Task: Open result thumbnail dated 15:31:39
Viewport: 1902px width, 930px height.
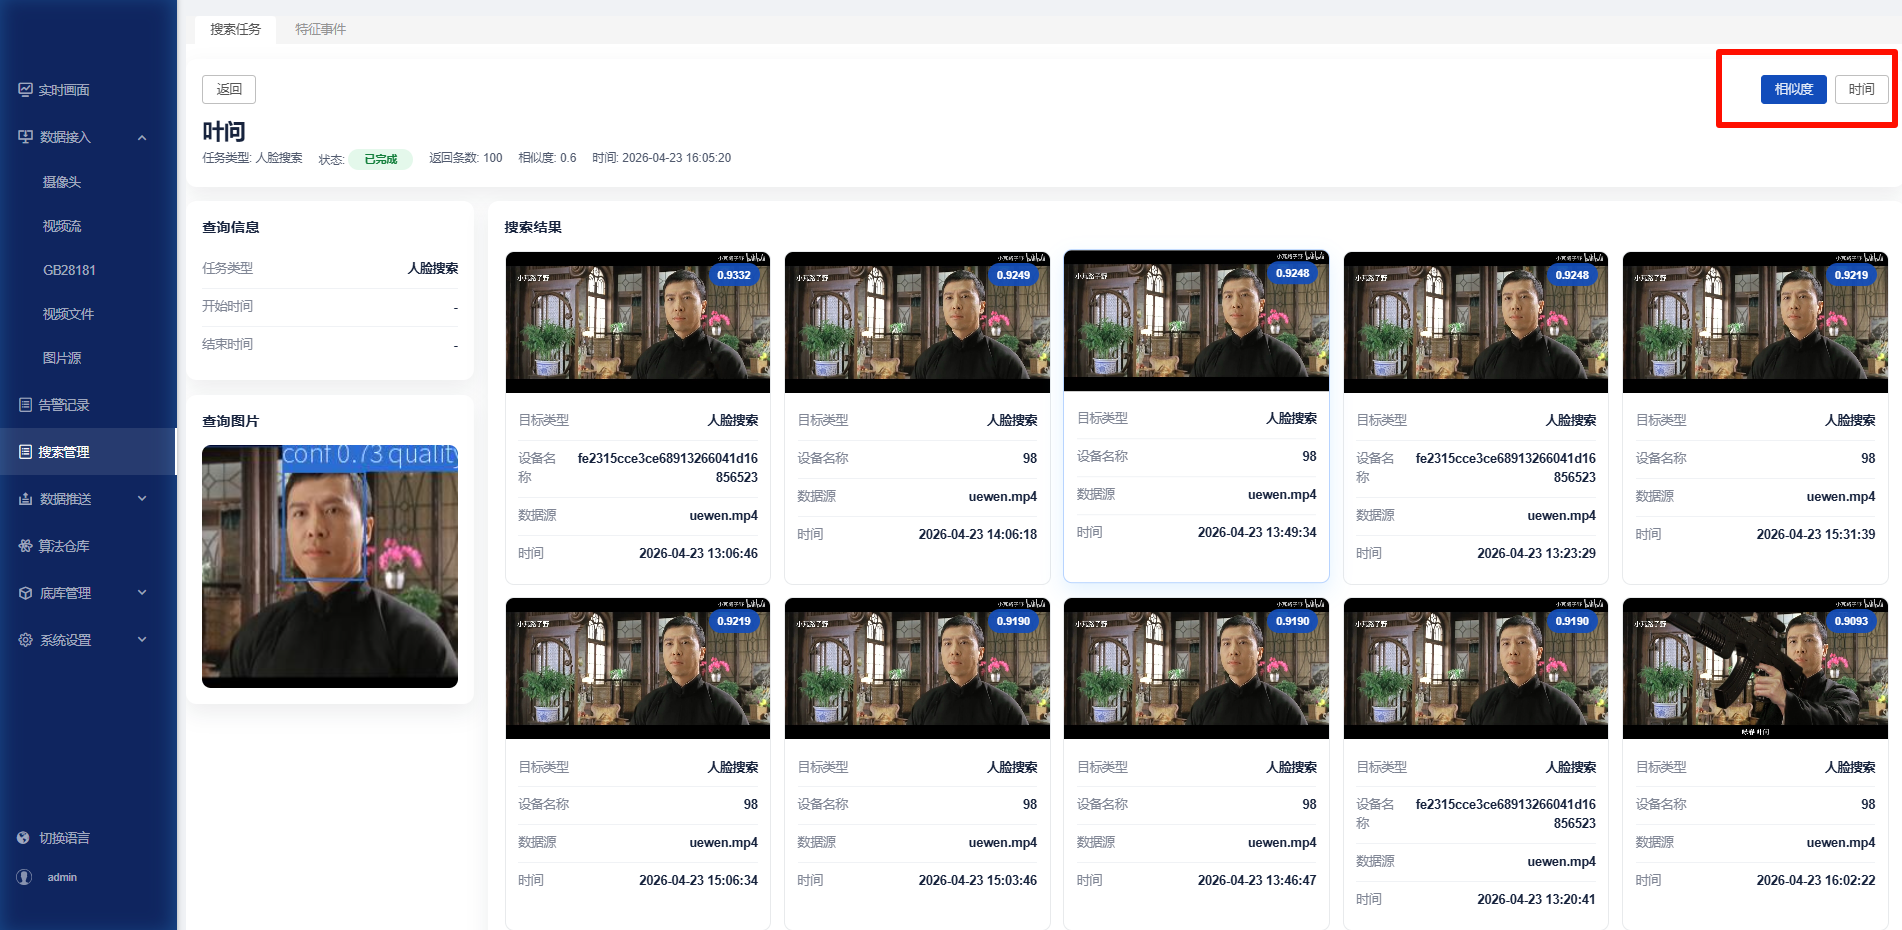Action: pos(1755,322)
